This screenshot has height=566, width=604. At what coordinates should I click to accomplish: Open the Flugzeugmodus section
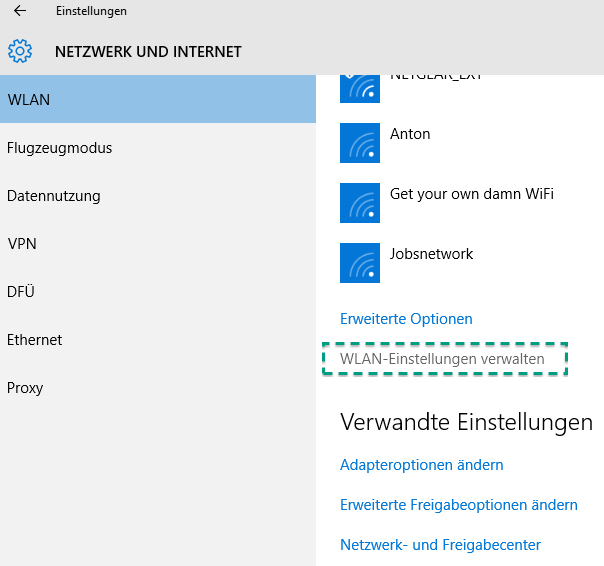click(x=60, y=148)
